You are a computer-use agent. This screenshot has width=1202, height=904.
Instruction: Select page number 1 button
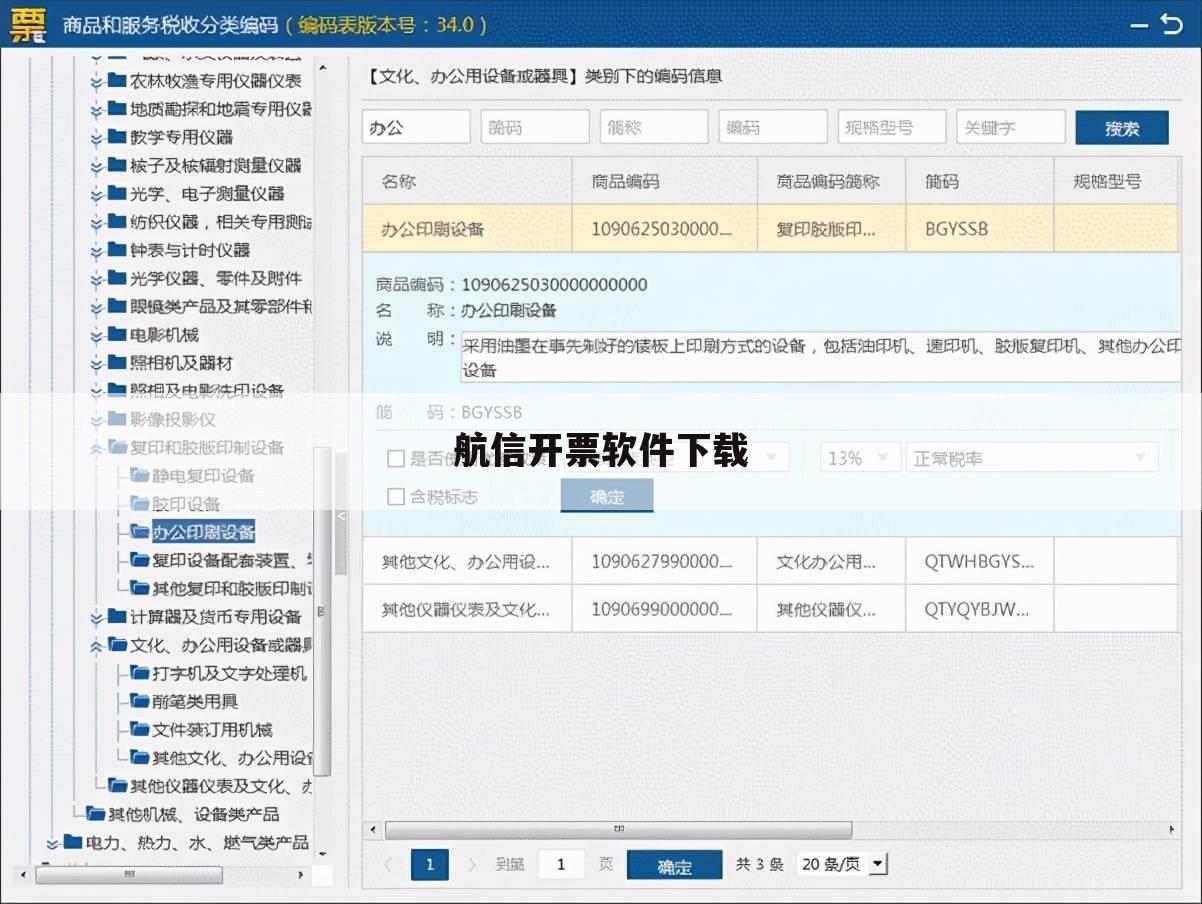click(430, 864)
